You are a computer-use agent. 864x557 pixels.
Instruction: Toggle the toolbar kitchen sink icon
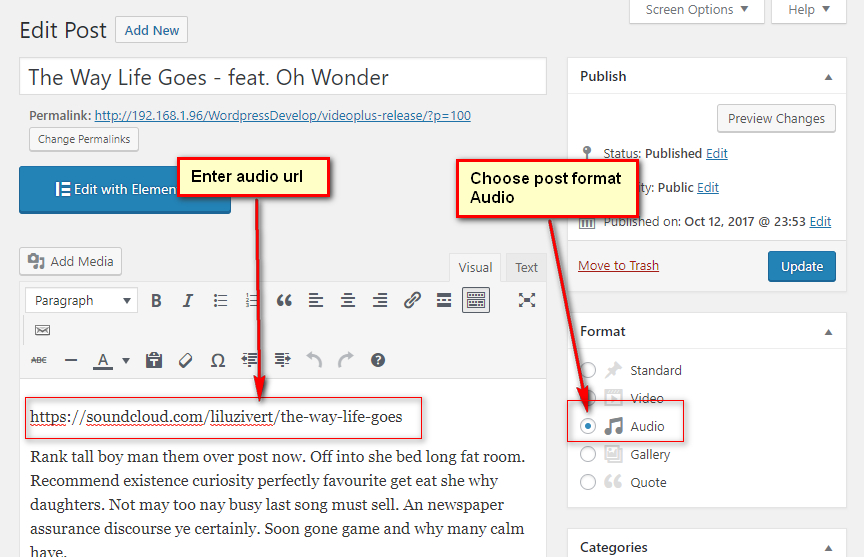(475, 300)
